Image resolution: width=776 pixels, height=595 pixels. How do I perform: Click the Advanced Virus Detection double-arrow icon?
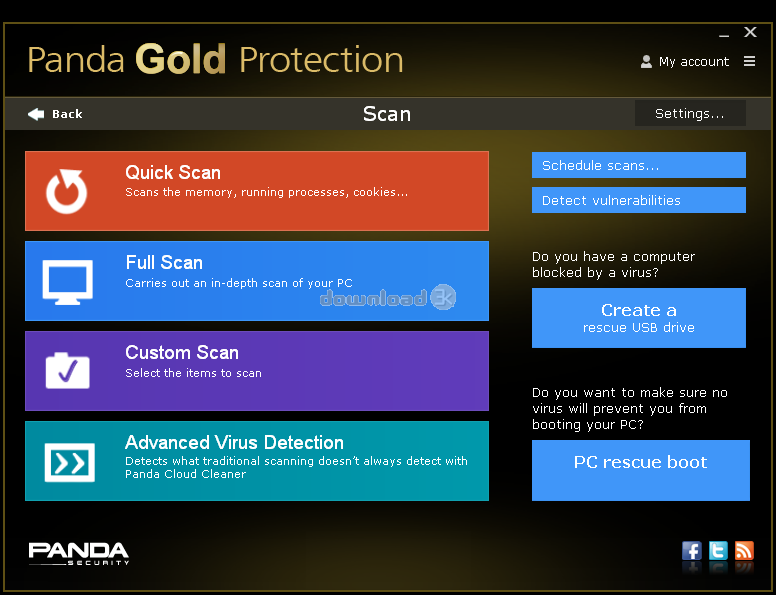tap(69, 462)
